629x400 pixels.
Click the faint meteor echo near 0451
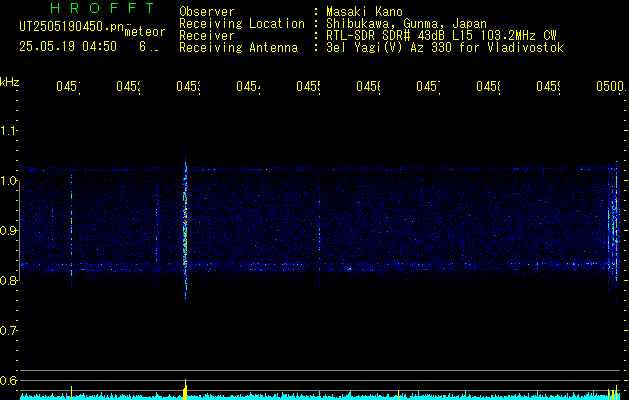pyautogui.click(x=71, y=233)
